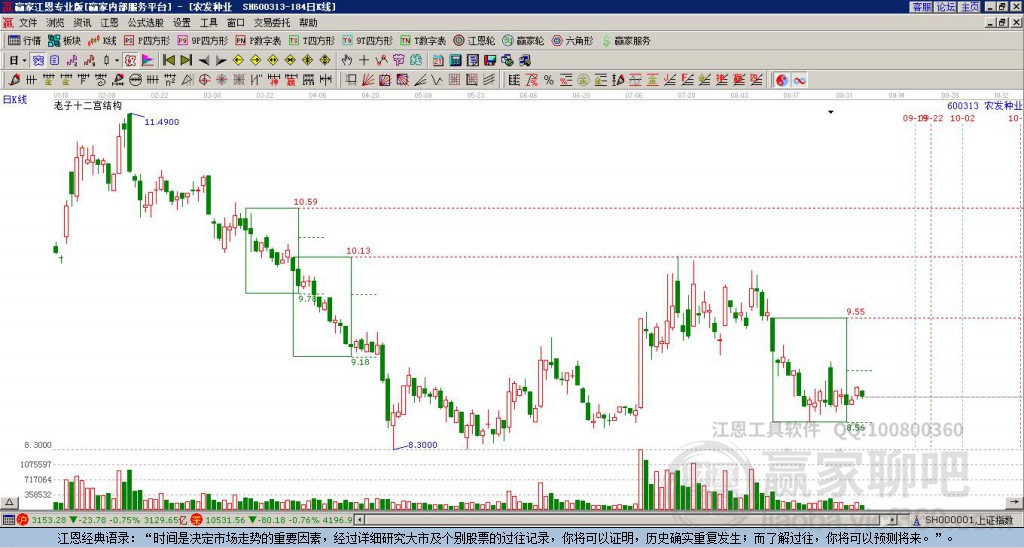
Task: Click the first yellow diamond arrow icon
Action: pos(238,60)
